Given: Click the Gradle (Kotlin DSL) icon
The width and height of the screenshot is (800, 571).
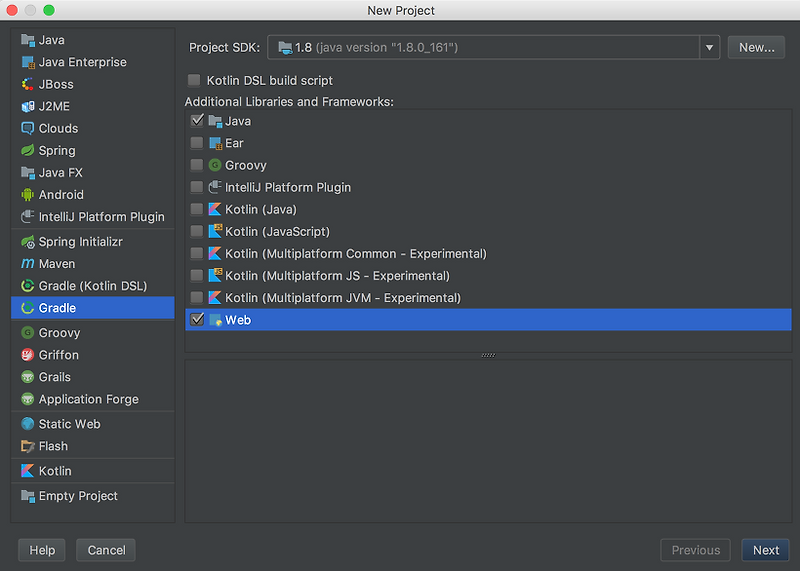Looking at the screenshot, I should coord(28,286).
